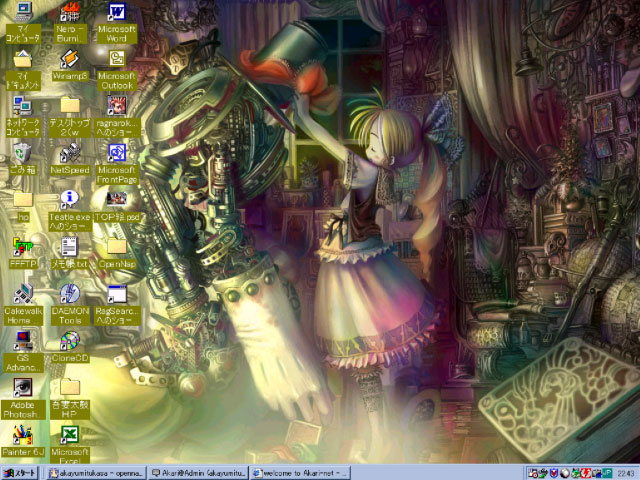Open the Nero Burning ROM desktop icon
This screenshot has width=640, height=480.
coord(70,13)
